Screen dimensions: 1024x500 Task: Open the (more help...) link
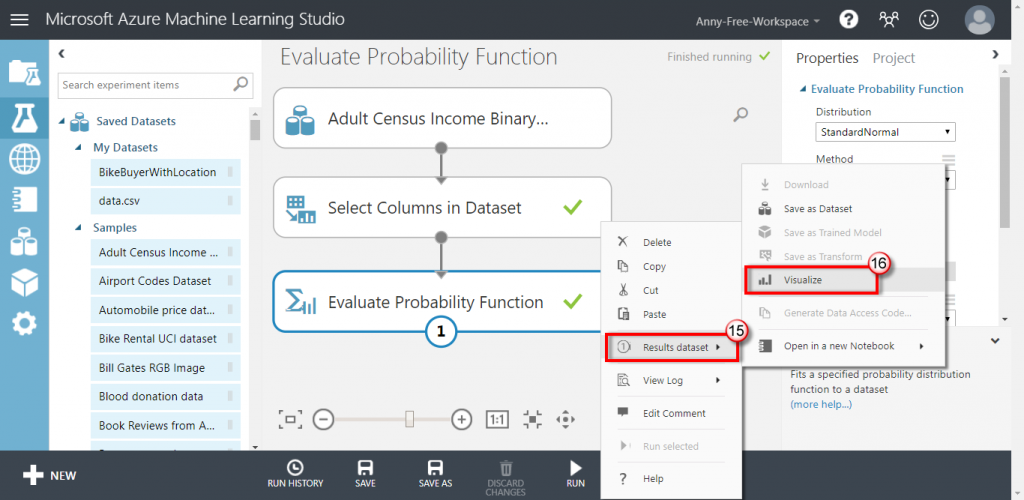821,405
